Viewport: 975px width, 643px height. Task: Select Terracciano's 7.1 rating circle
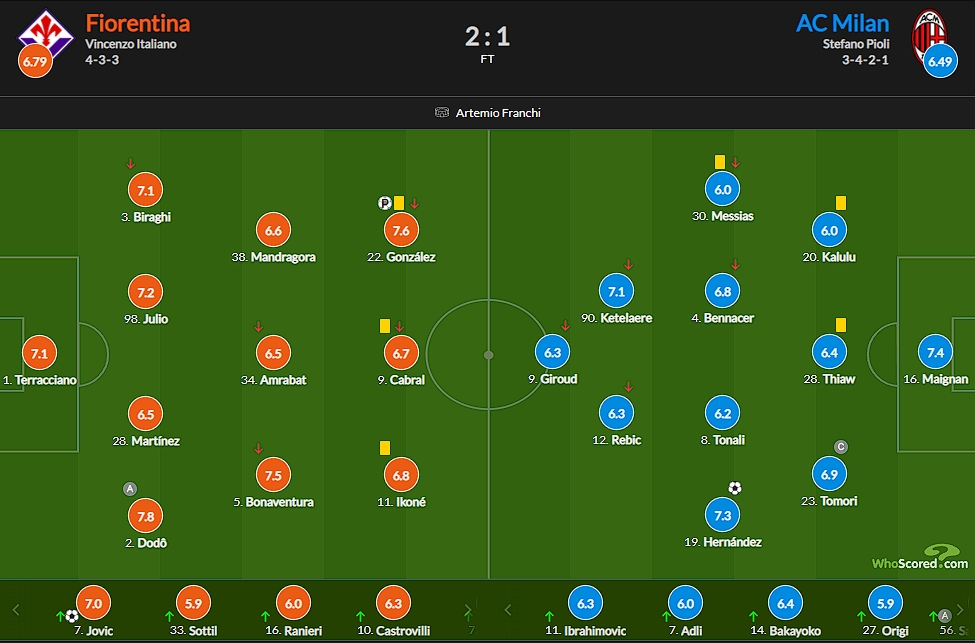tap(39, 354)
